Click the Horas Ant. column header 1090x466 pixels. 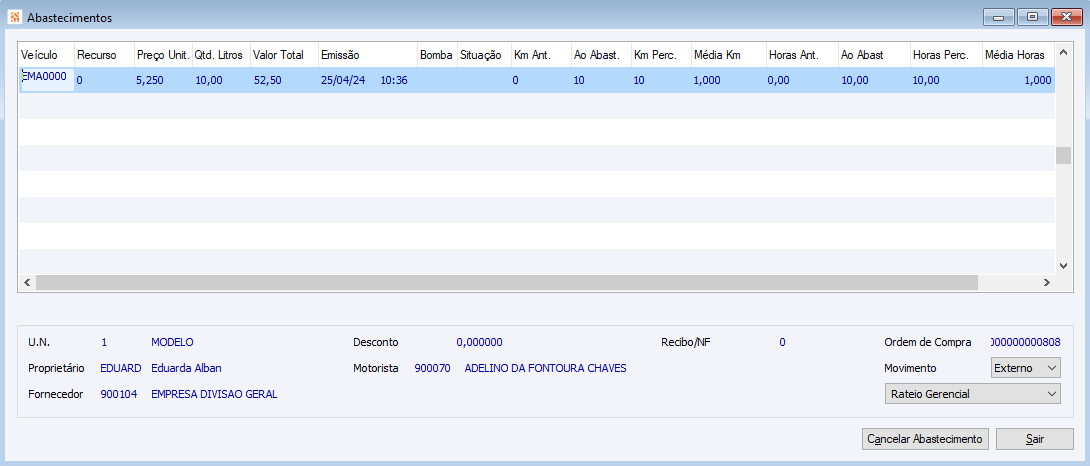(x=802, y=55)
